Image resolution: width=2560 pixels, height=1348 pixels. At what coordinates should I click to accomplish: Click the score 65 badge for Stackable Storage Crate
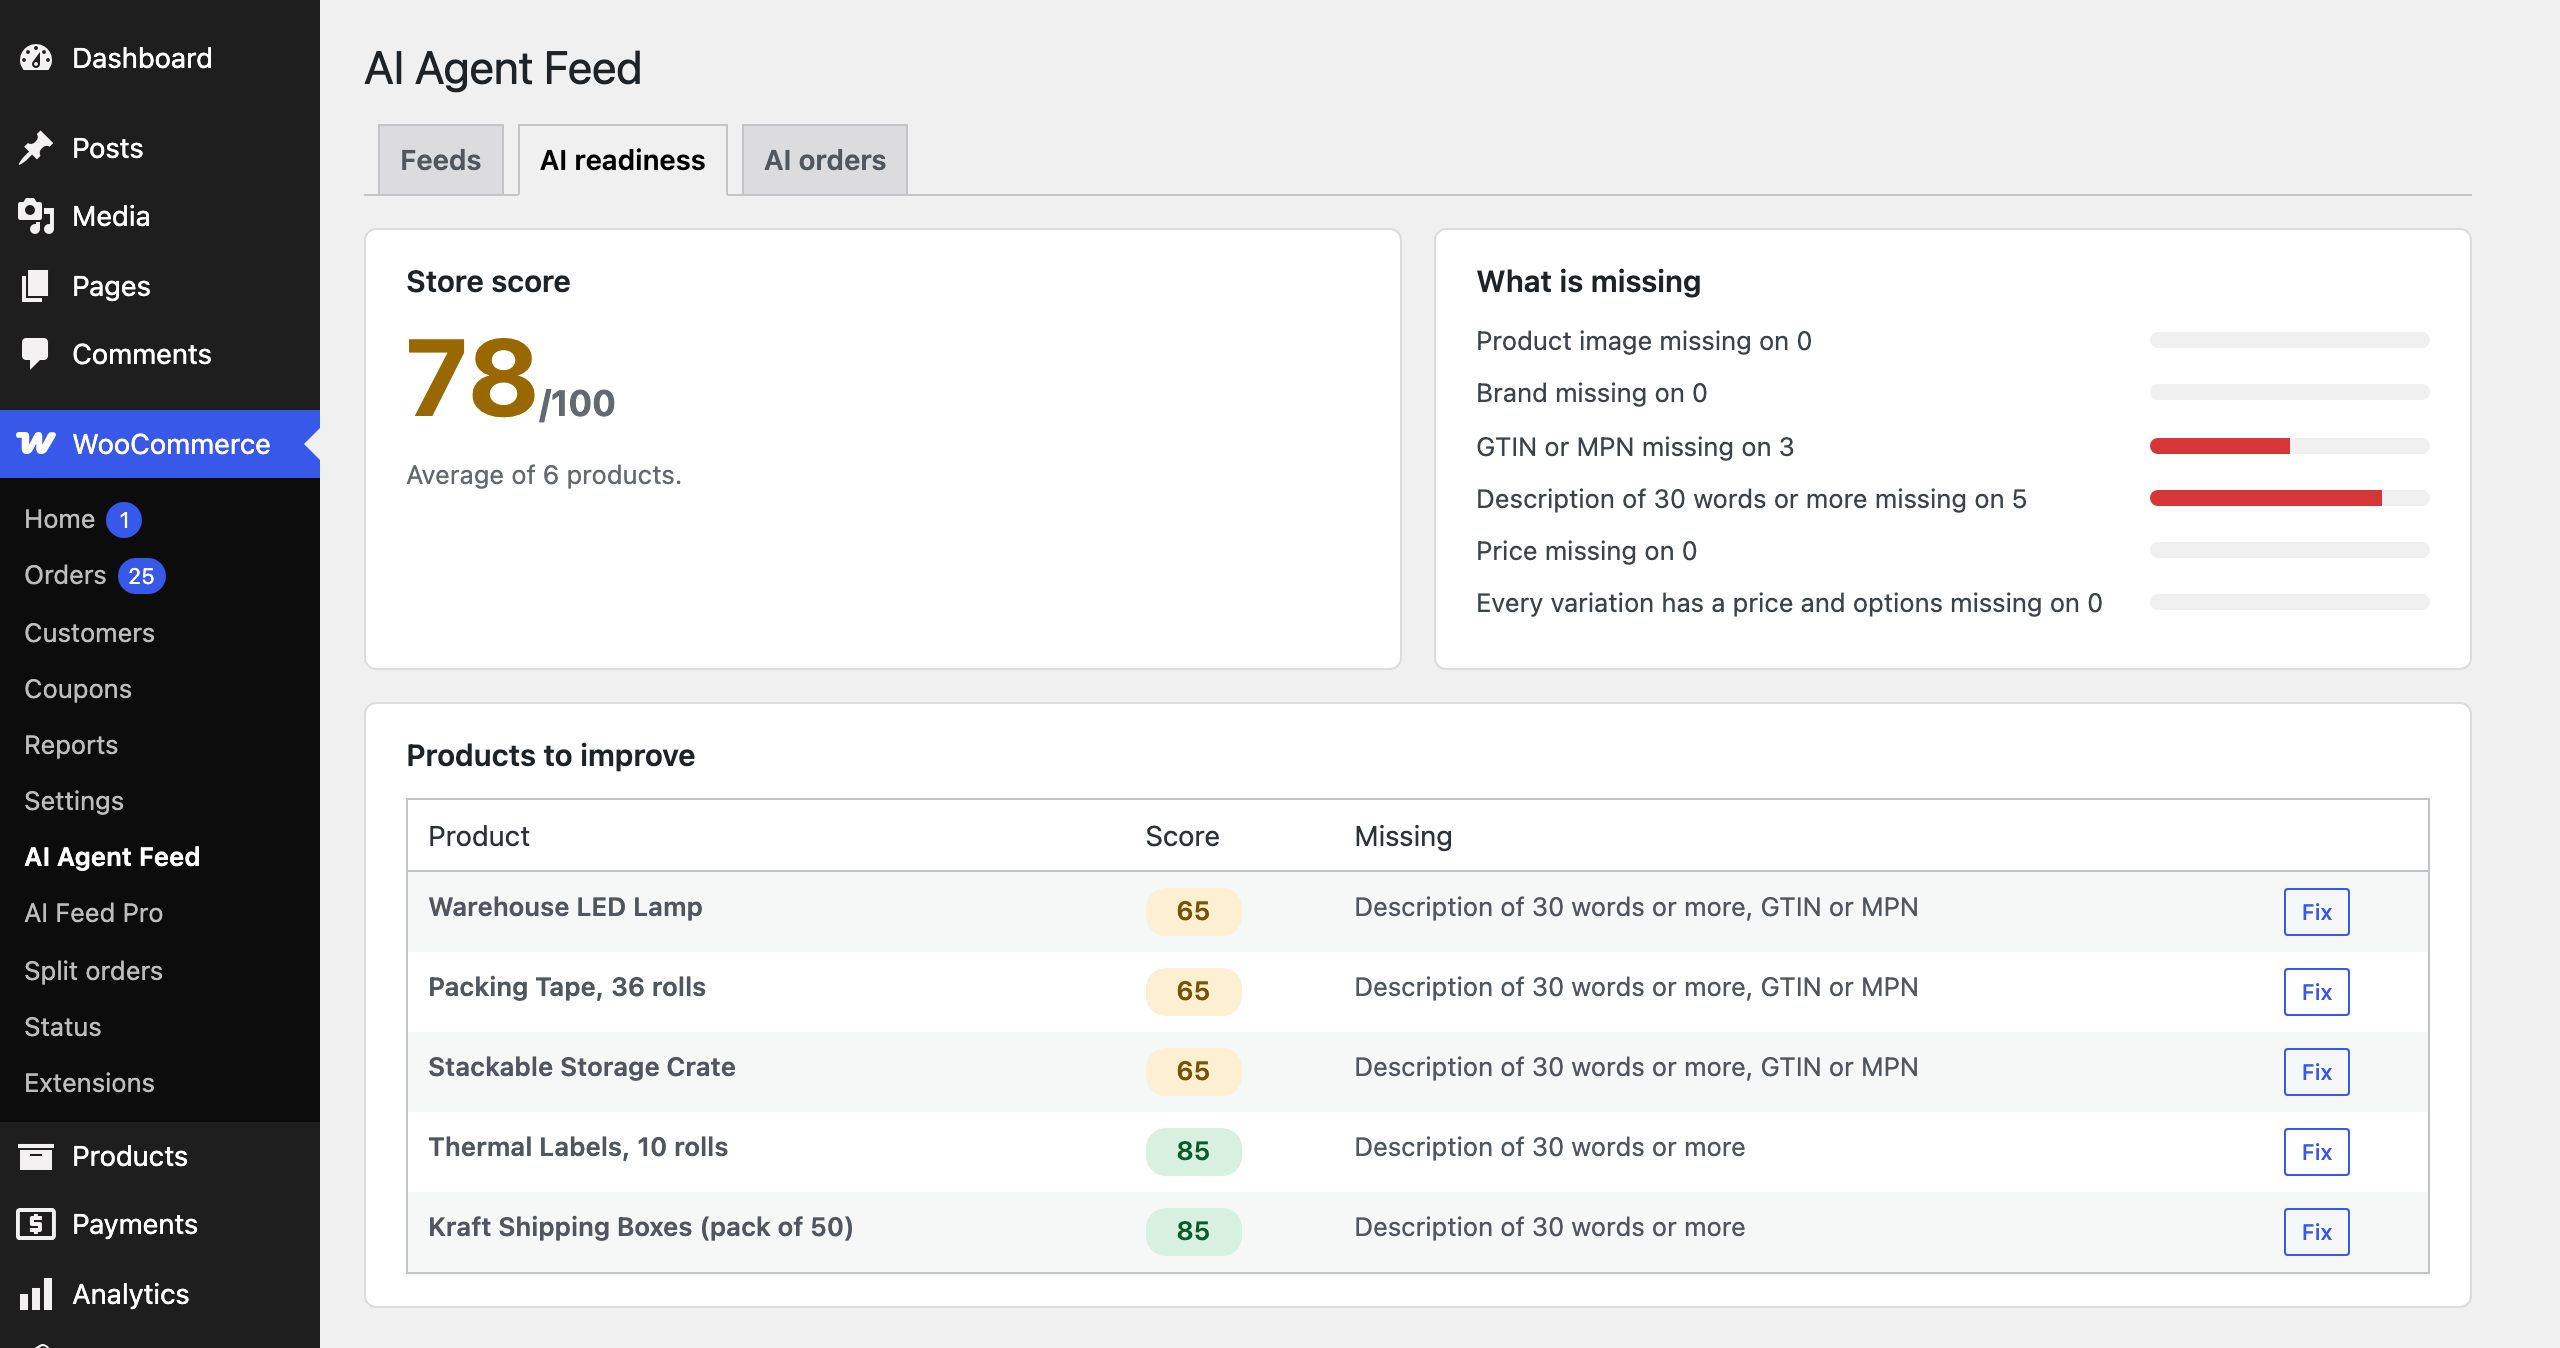(1193, 1071)
